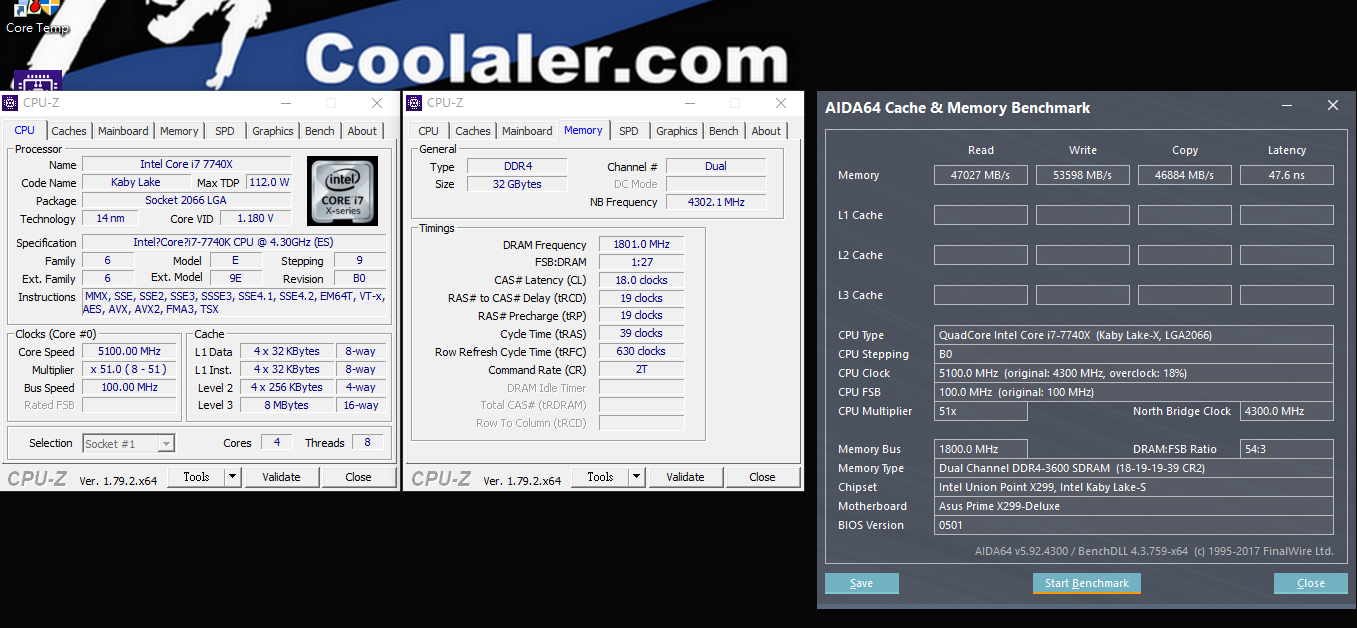Open the SPD tab in the Memory-tab CPU-Z window
Viewport: 1357px width, 628px height.
click(x=629, y=131)
